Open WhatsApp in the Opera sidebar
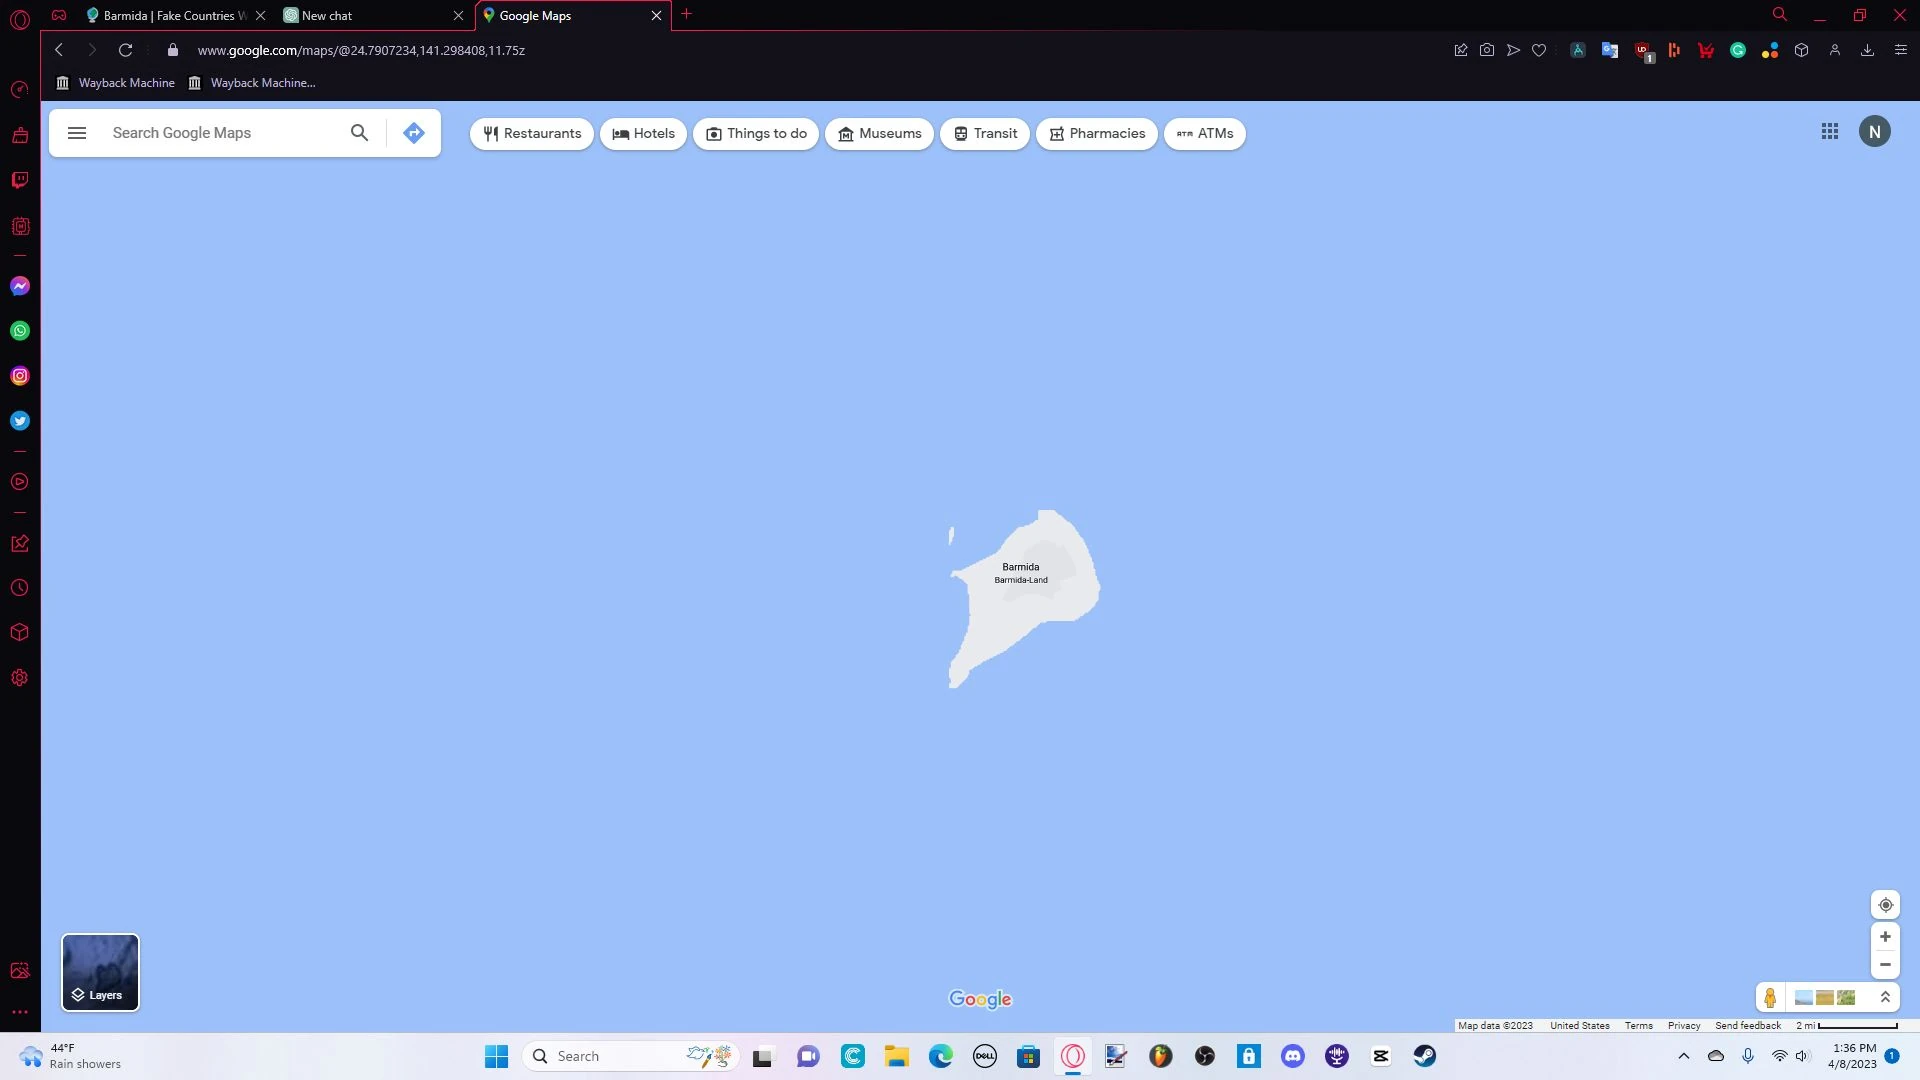Screen dimensions: 1920x1080 [20, 331]
